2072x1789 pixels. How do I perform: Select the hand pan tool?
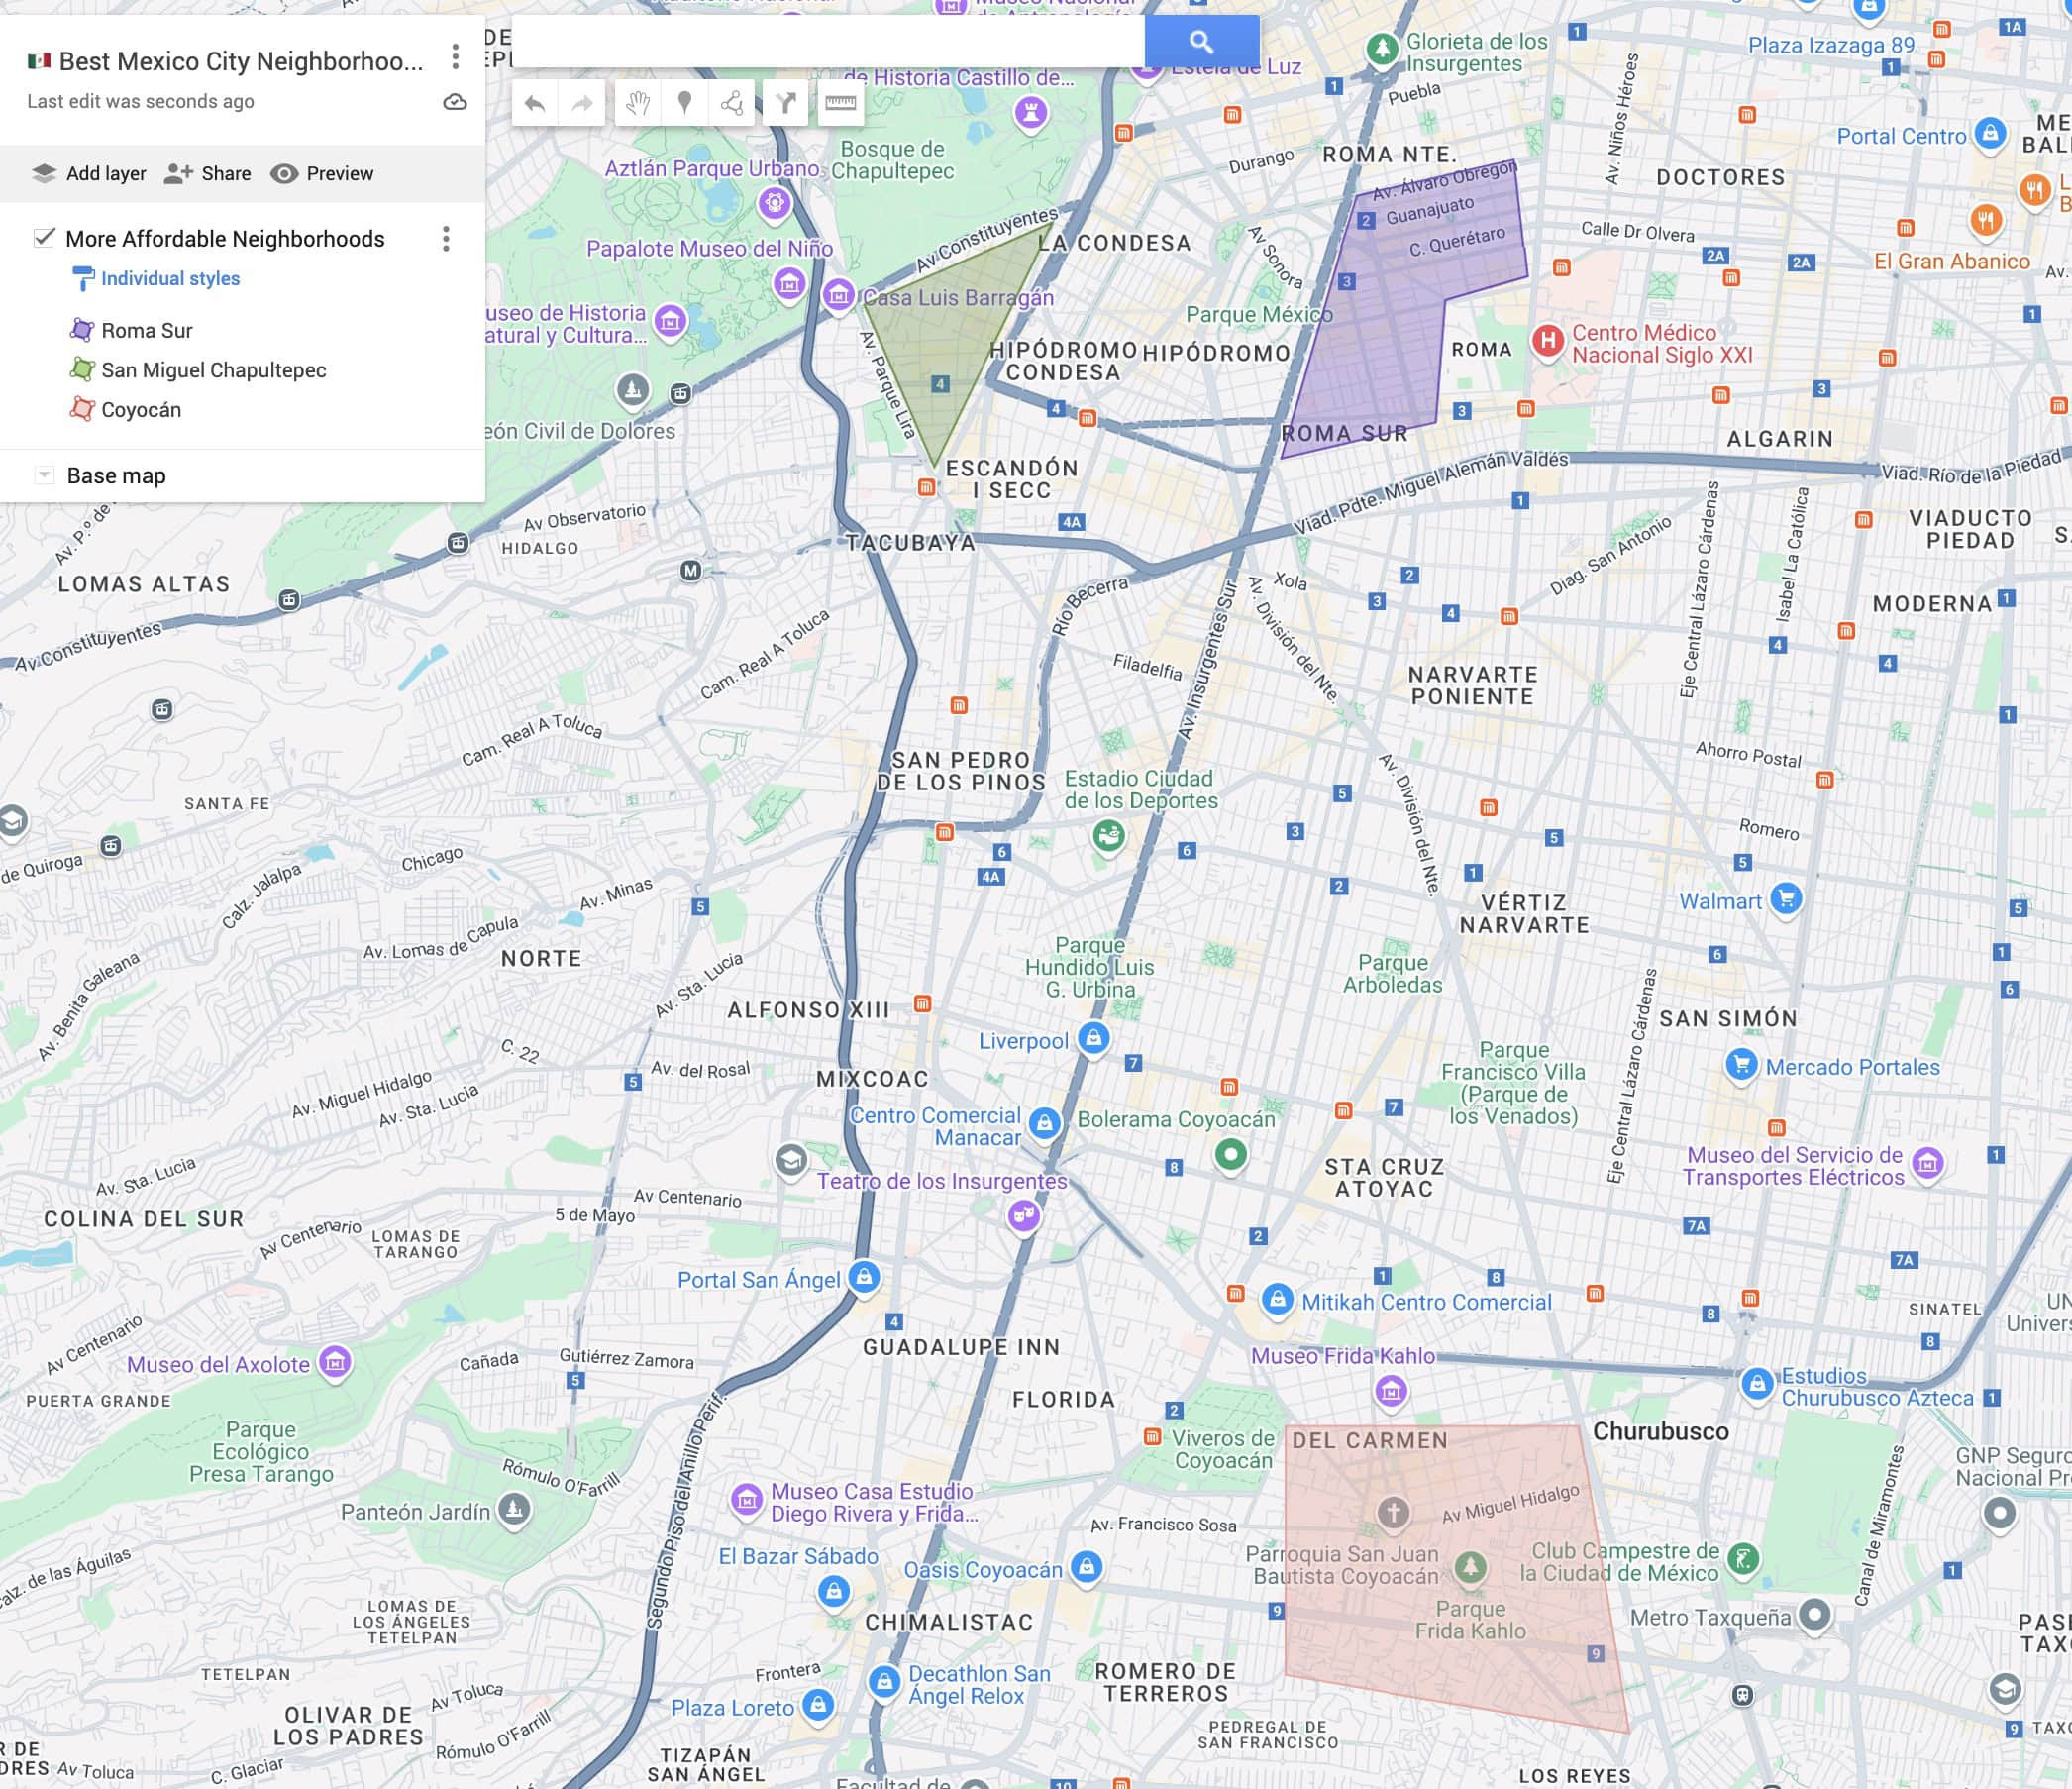coord(638,103)
